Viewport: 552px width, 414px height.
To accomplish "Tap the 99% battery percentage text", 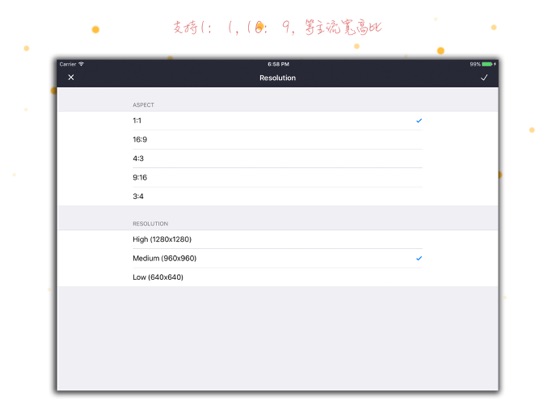I will click(475, 64).
